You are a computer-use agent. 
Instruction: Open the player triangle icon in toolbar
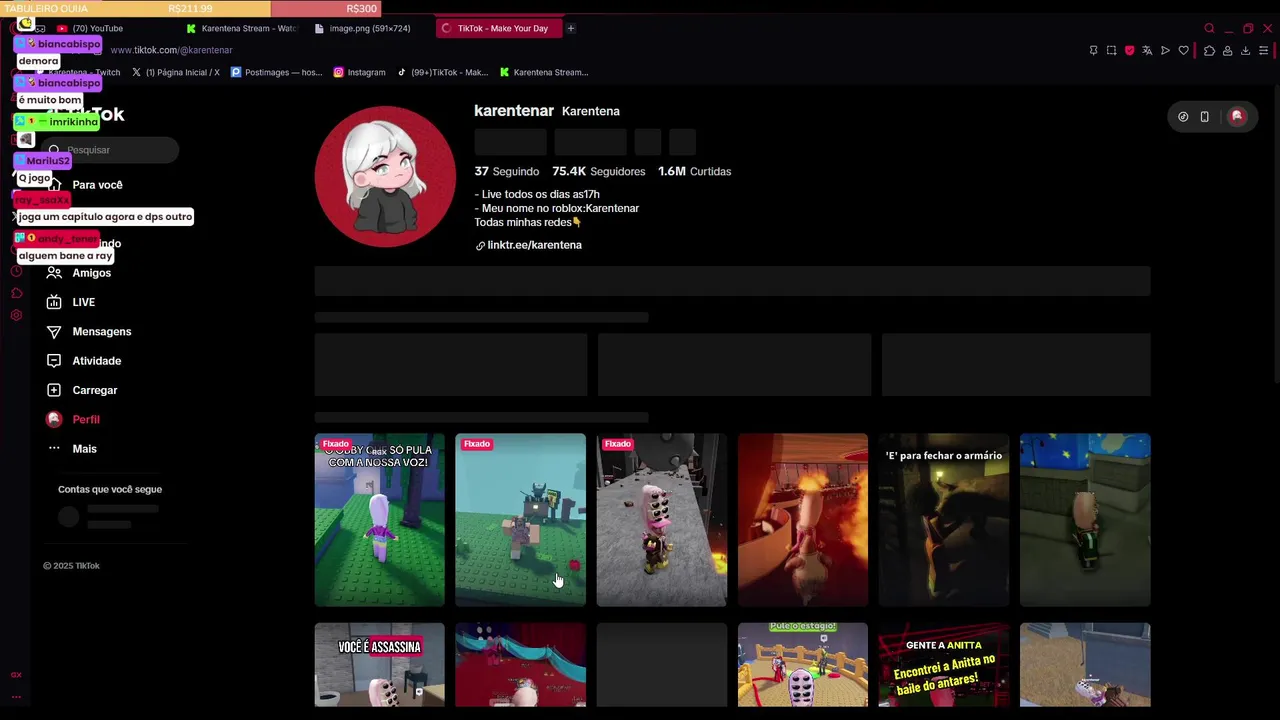click(1165, 50)
